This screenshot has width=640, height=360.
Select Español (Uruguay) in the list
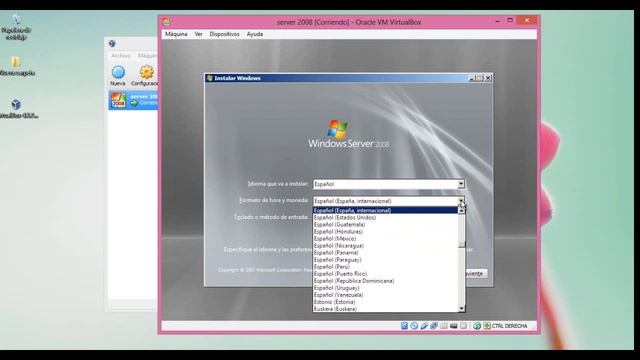pyautogui.click(x=385, y=288)
